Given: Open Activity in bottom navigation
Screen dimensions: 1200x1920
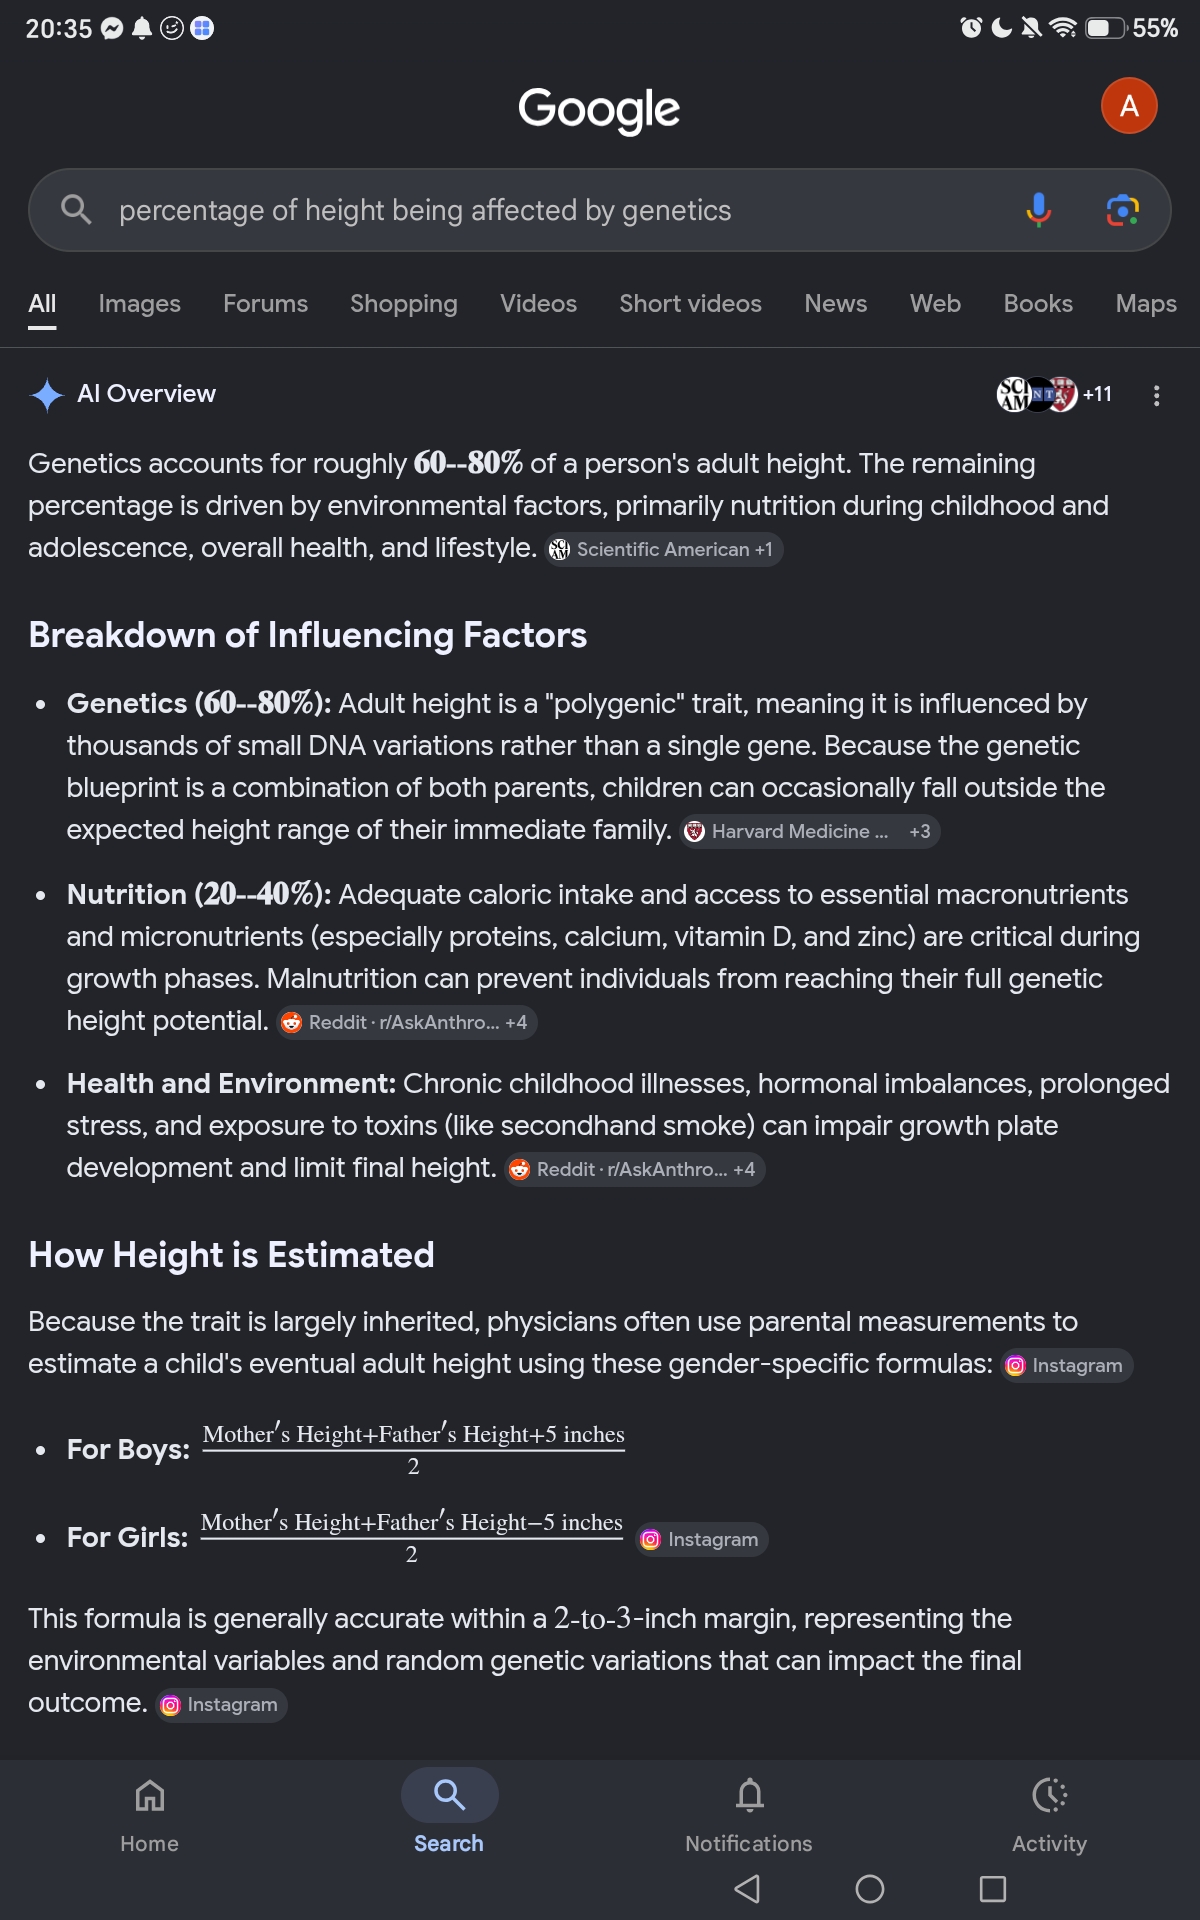Looking at the screenshot, I should click(x=1049, y=1814).
